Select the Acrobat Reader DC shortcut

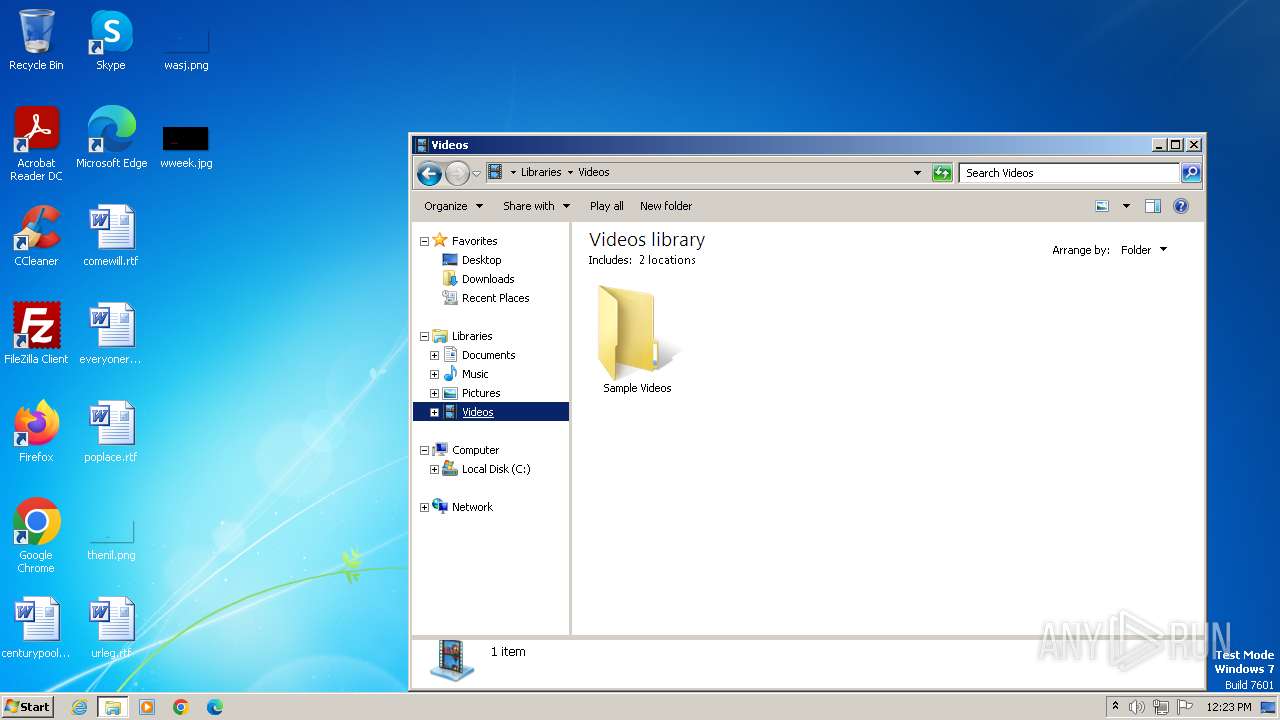(x=36, y=144)
